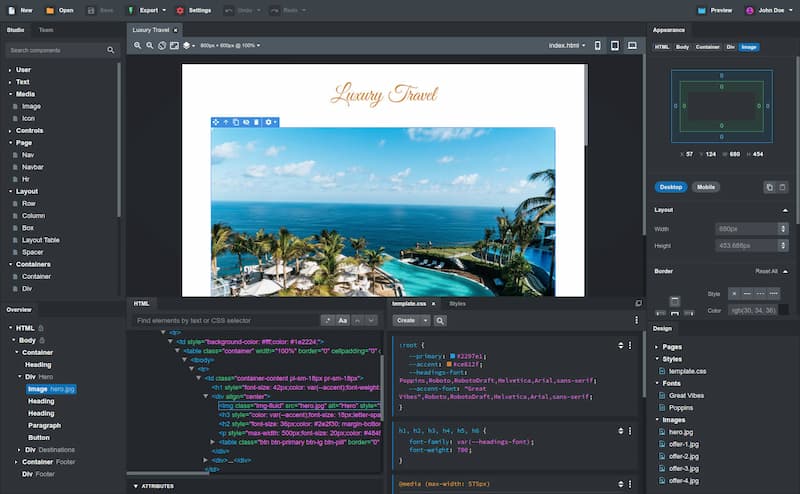800x494 pixels.
Task: Pop out the editor panel icon
Action: tap(638, 303)
